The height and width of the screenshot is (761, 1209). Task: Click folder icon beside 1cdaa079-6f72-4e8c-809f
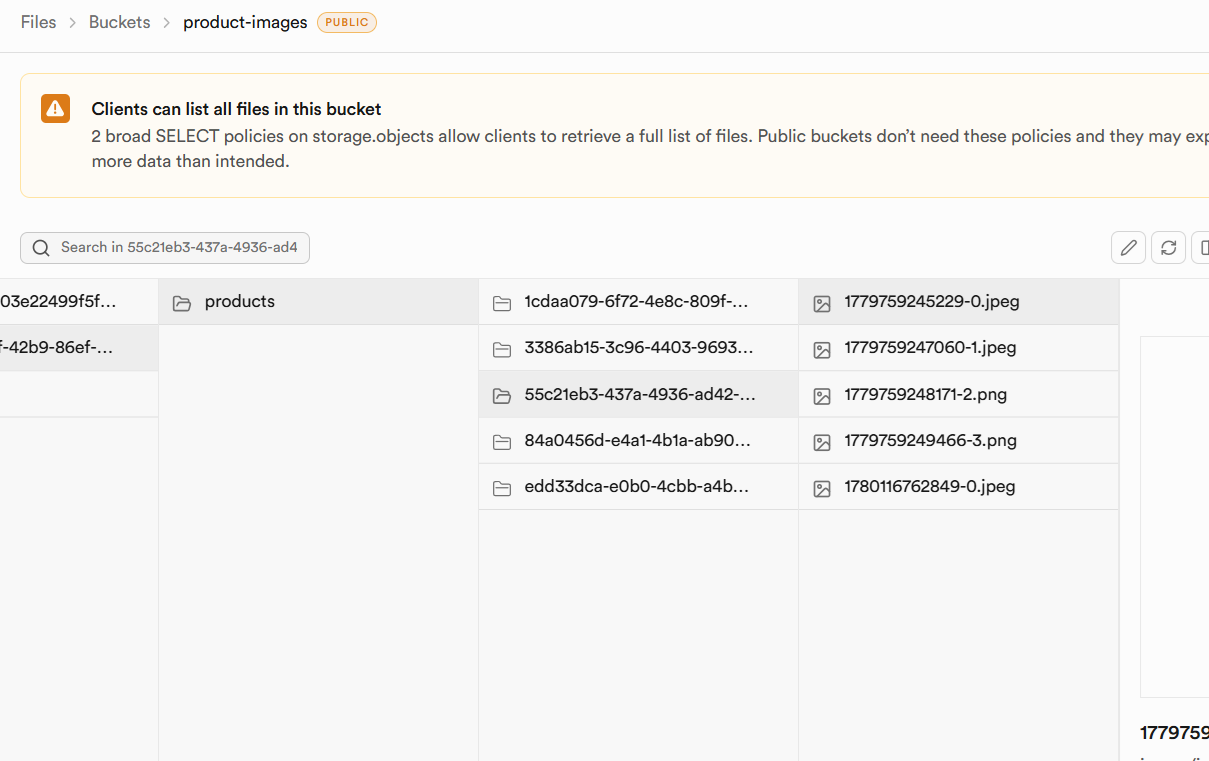coord(502,302)
